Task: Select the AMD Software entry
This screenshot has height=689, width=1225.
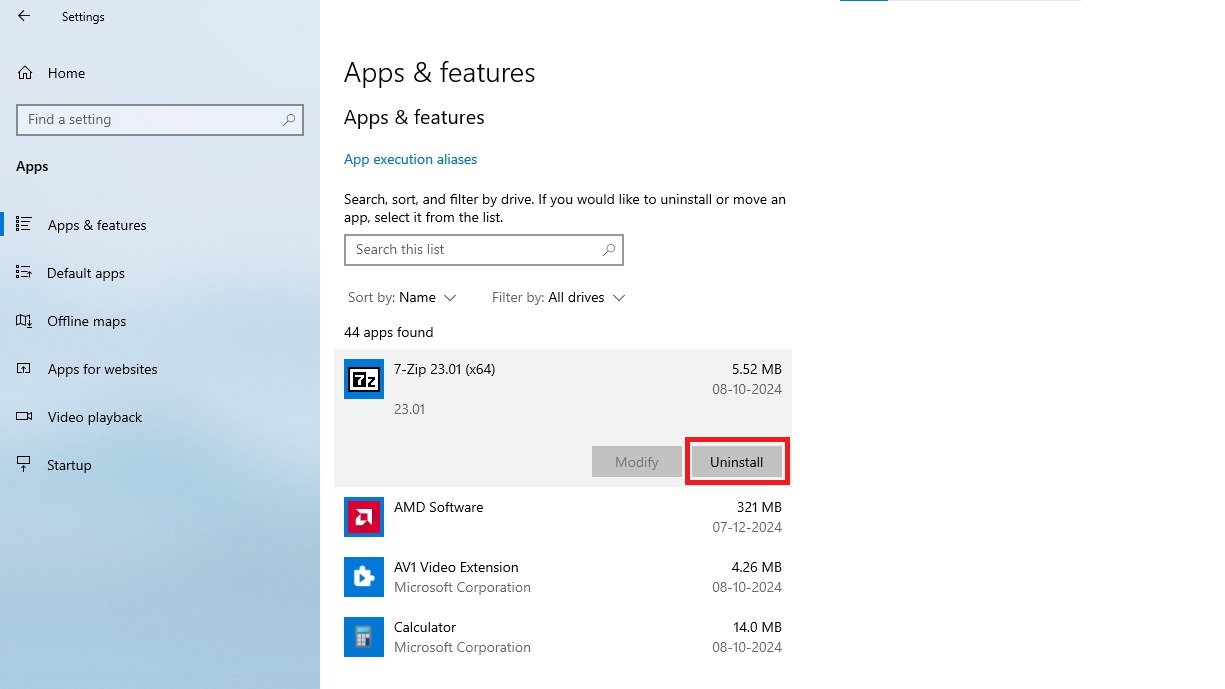Action: [563, 517]
